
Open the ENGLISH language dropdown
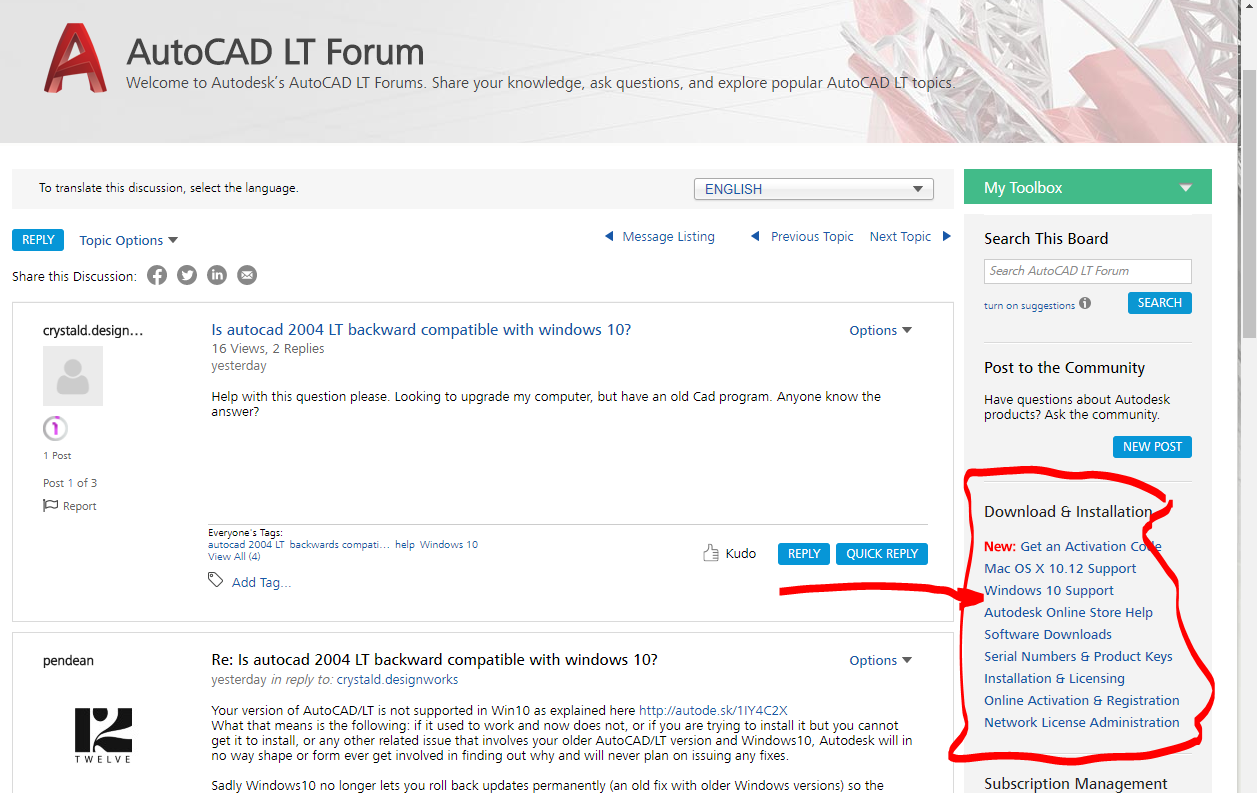(814, 189)
